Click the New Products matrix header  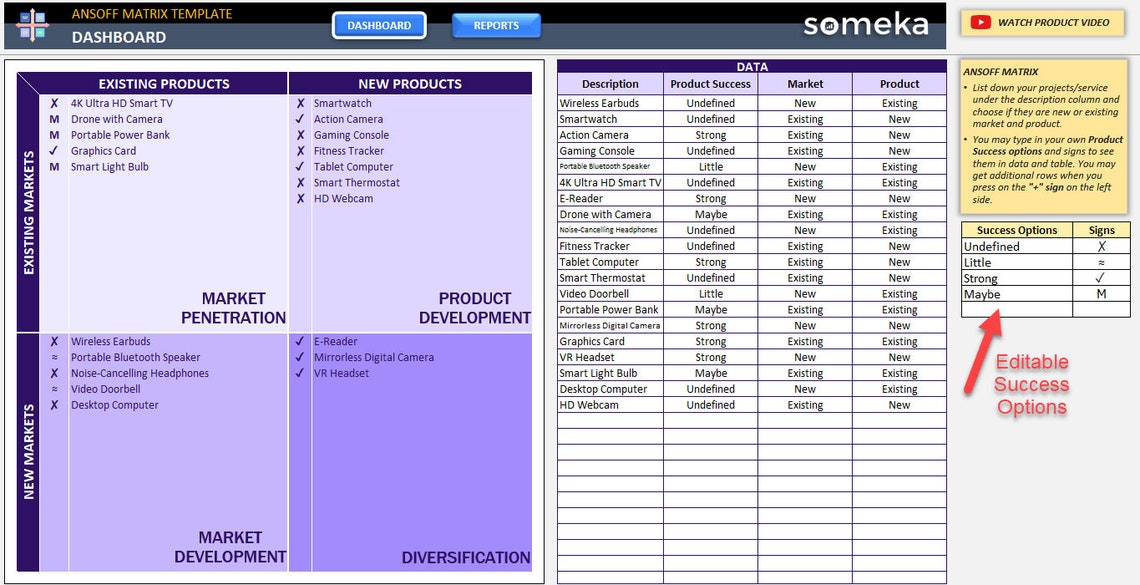click(x=410, y=84)
